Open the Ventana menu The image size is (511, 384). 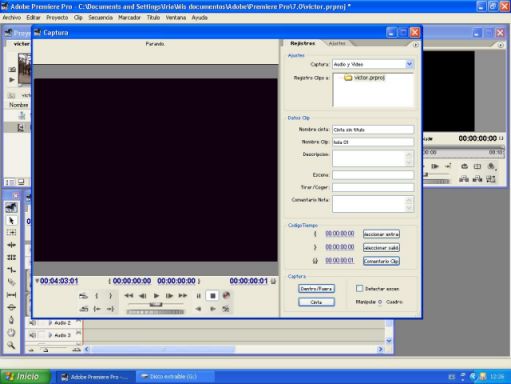tap(176, 17)
